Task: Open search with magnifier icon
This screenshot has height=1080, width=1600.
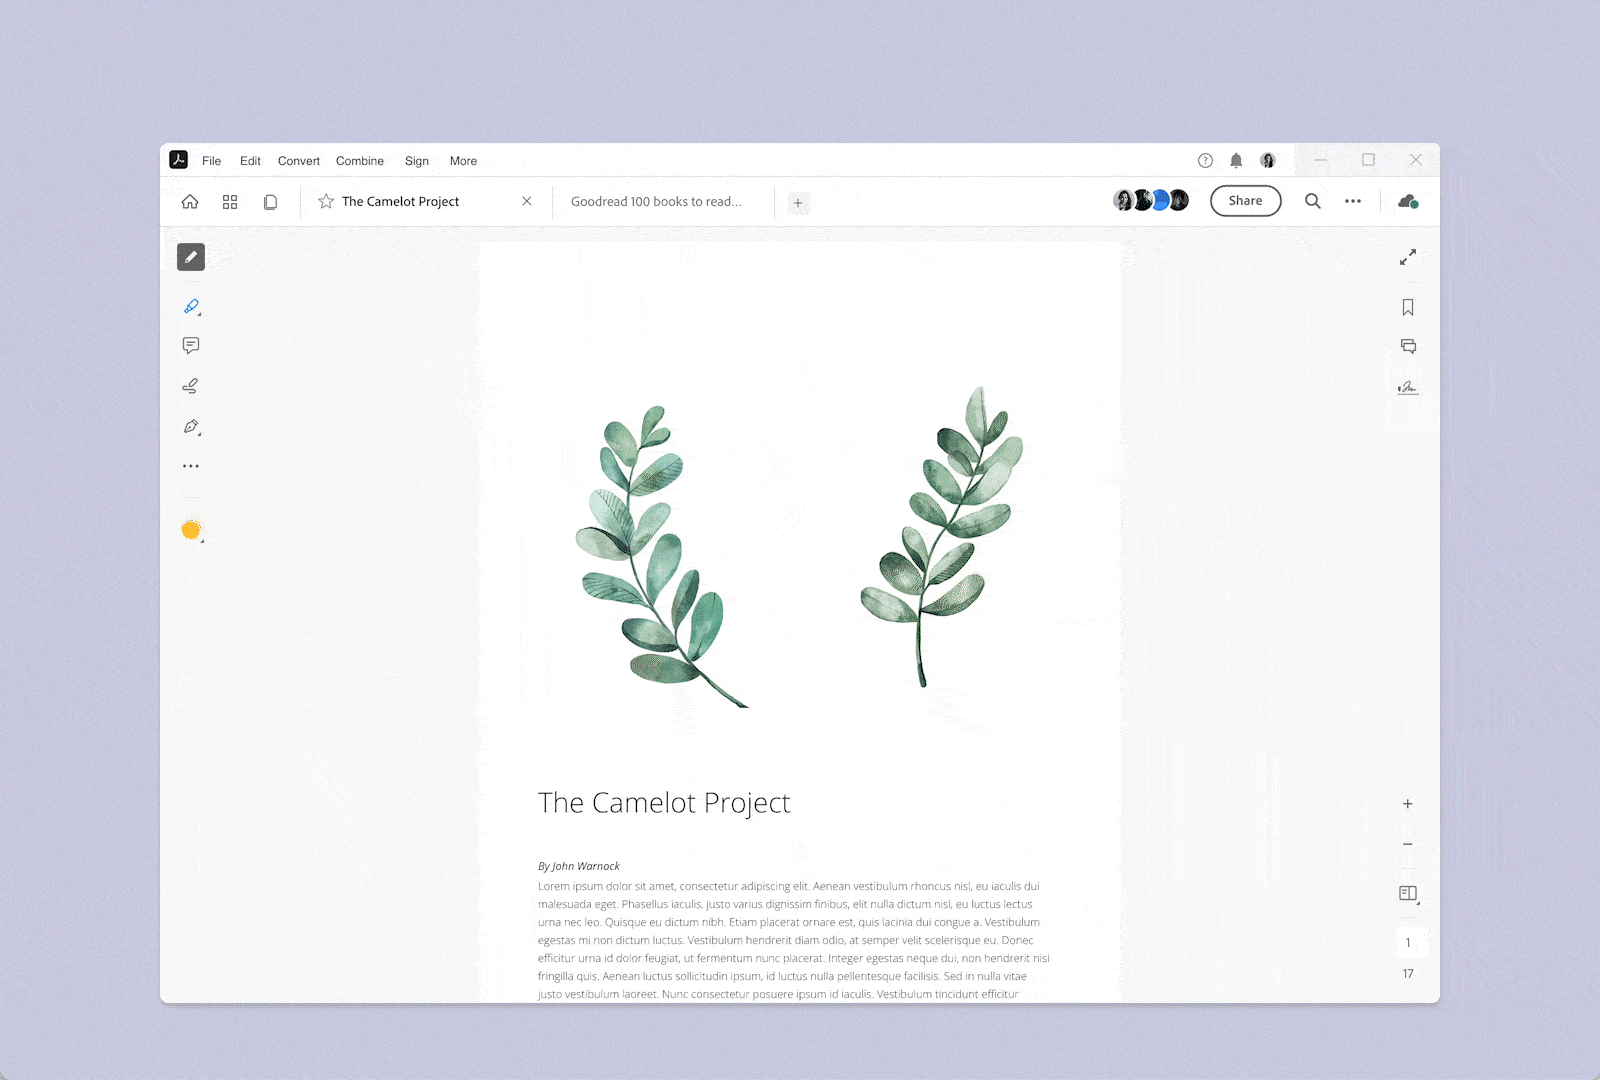Action: (1313, 201)
